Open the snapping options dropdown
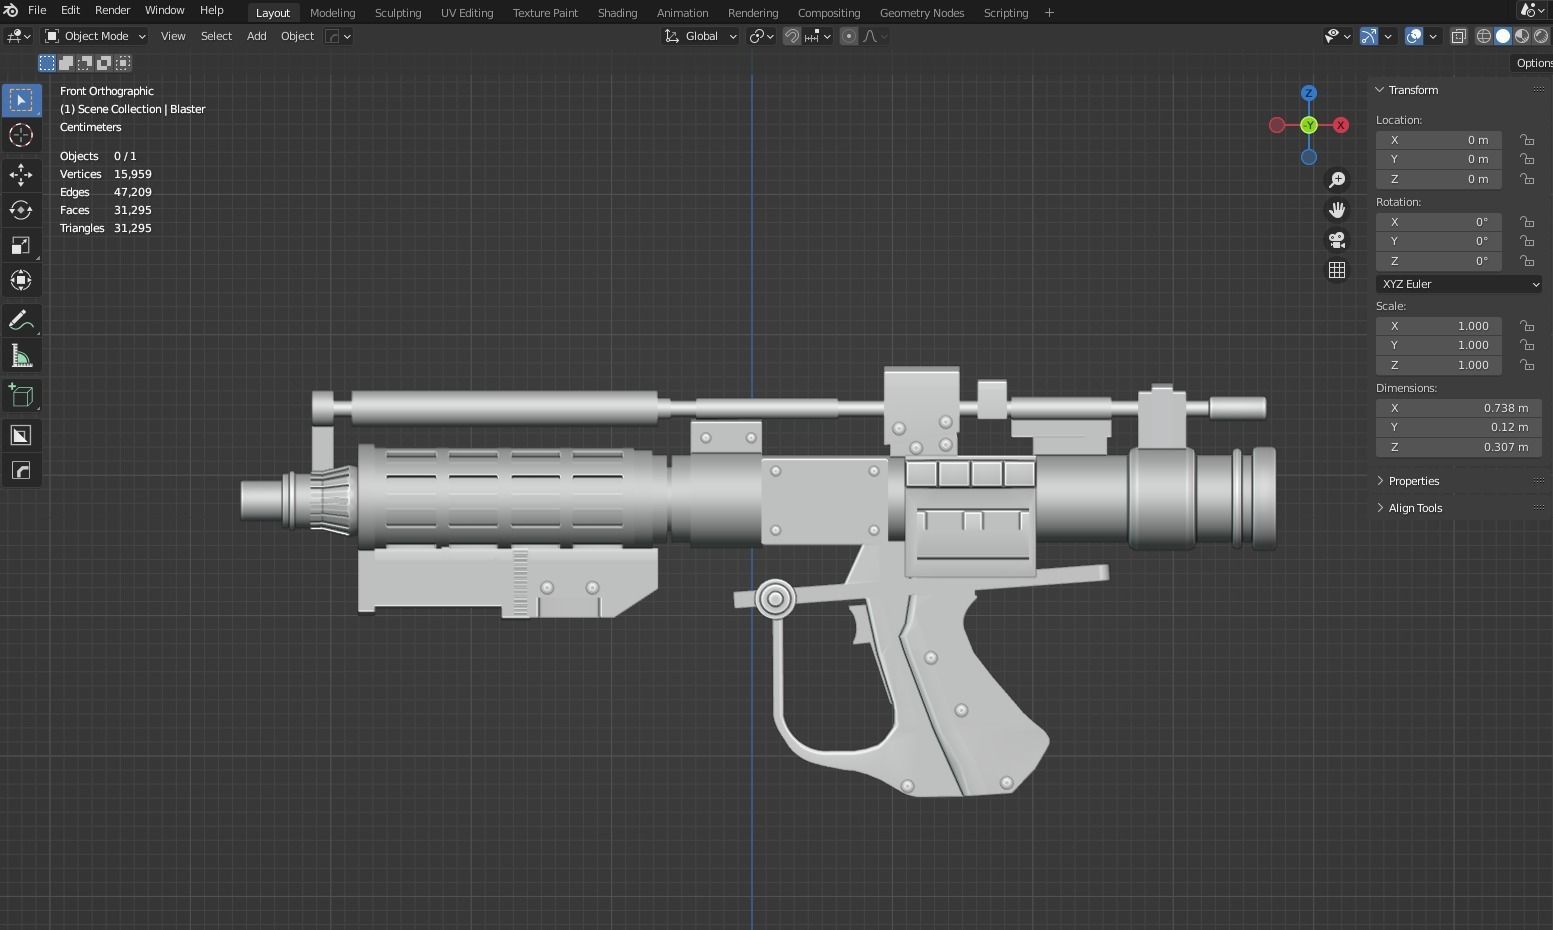 tap(817, 36)
